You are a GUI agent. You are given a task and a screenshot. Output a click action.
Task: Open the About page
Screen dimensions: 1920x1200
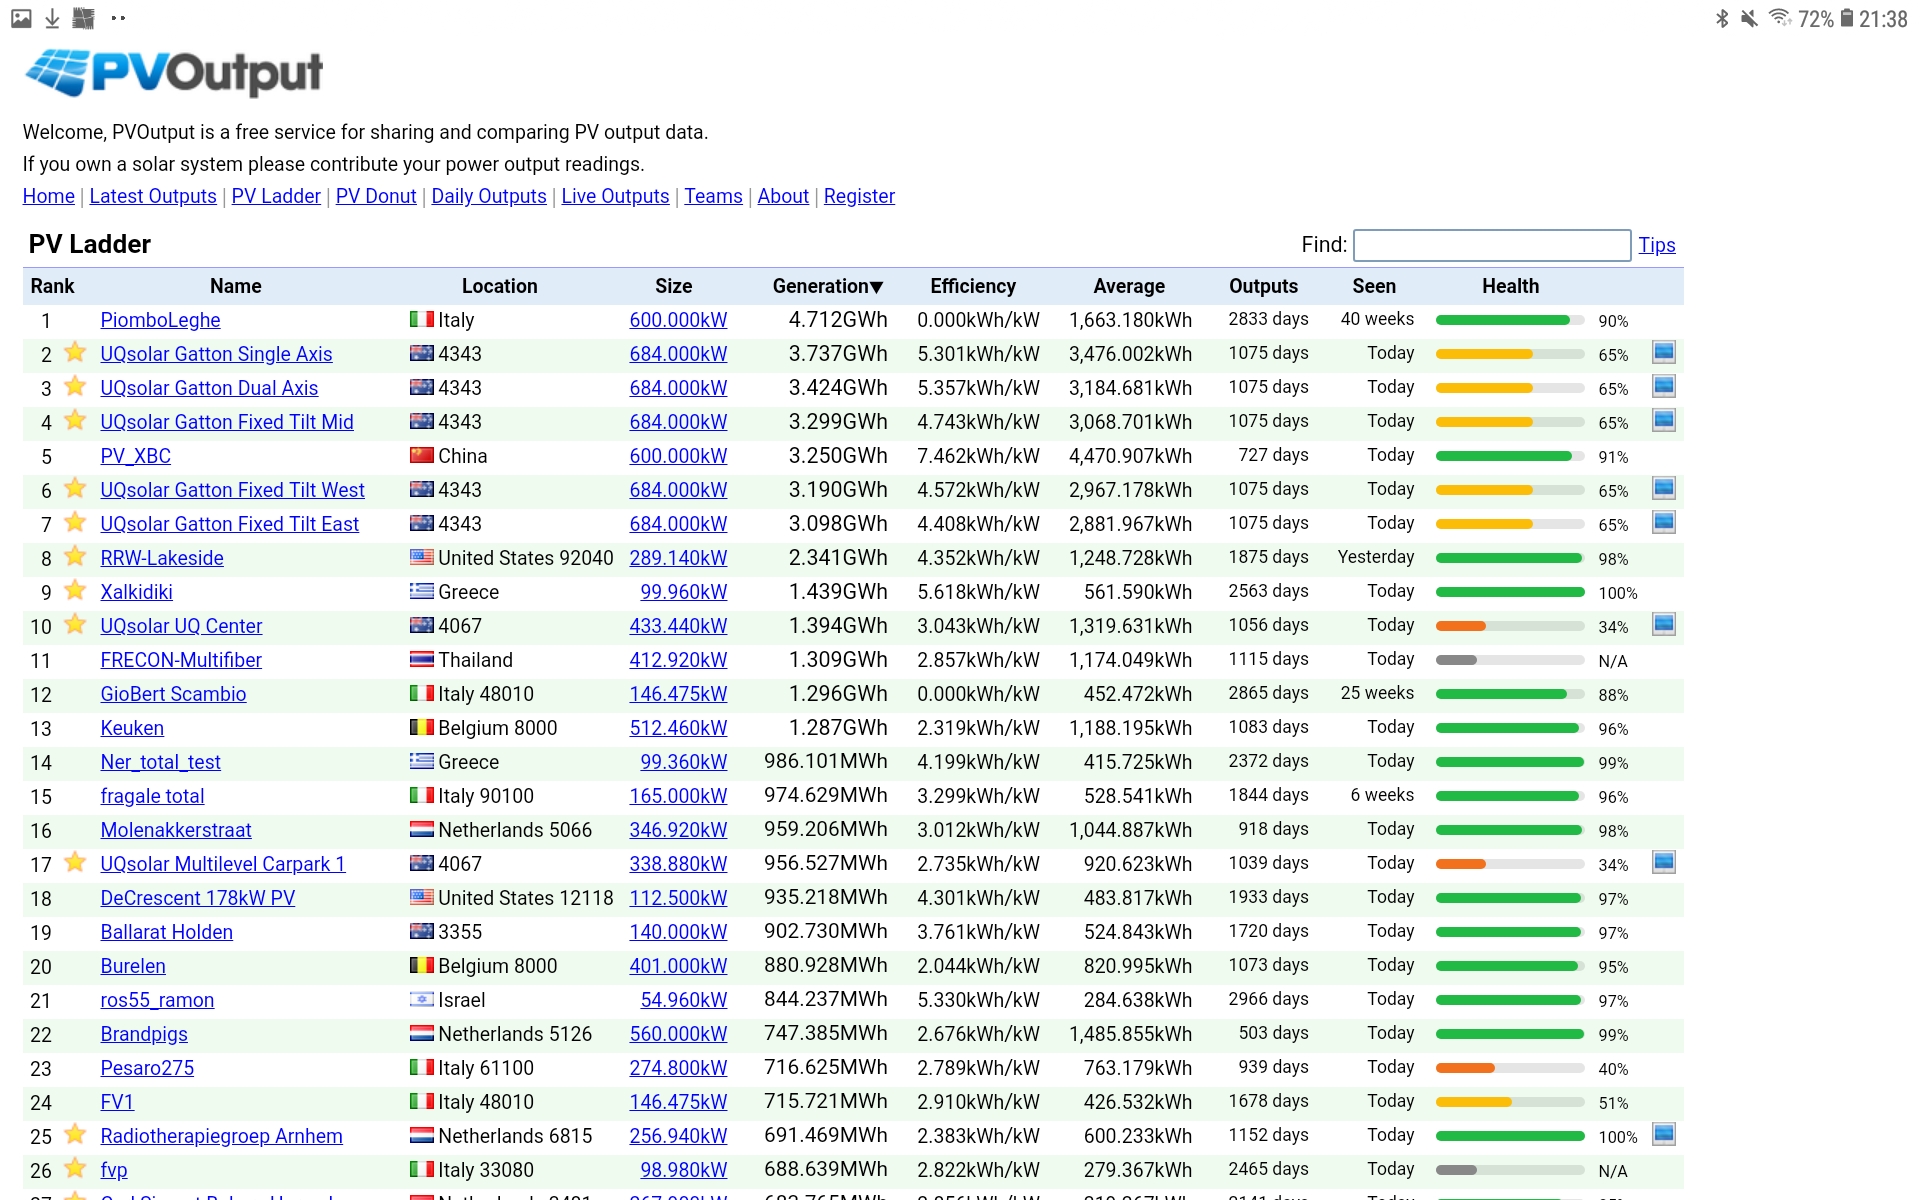click(783, 196)
